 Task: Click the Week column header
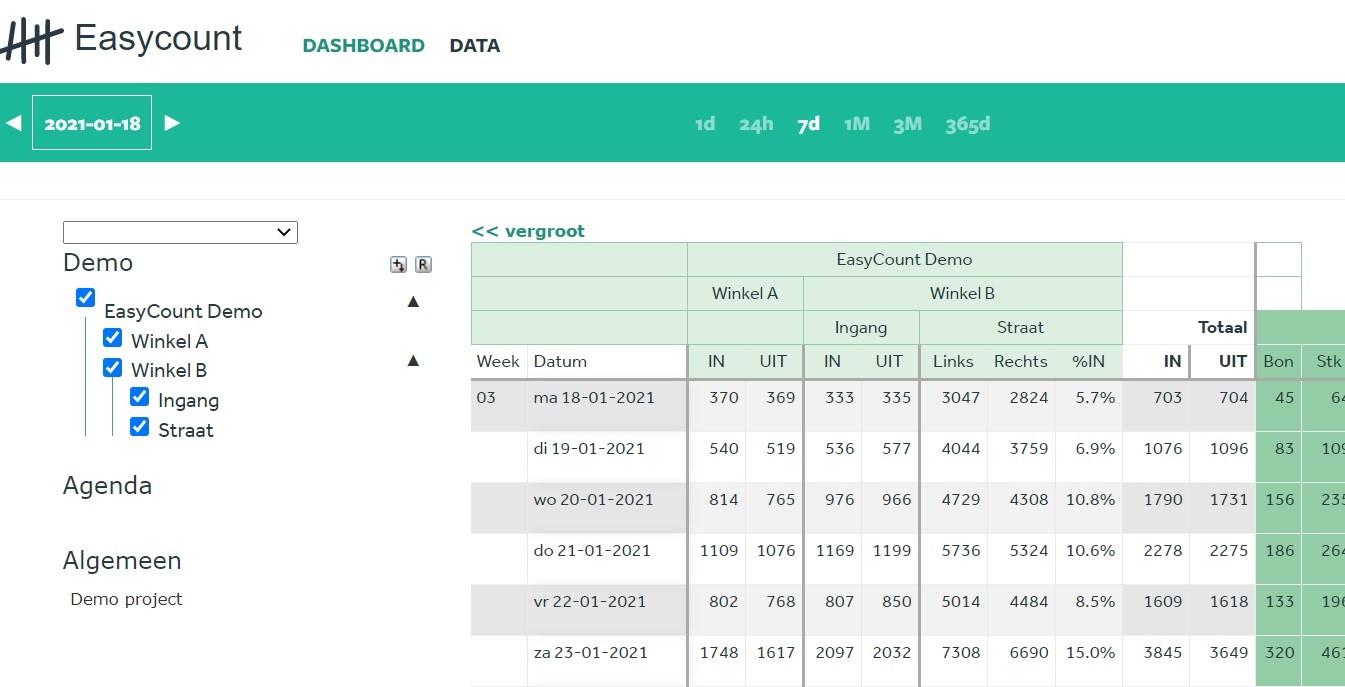pyautogui.click(x=497, y=362)
